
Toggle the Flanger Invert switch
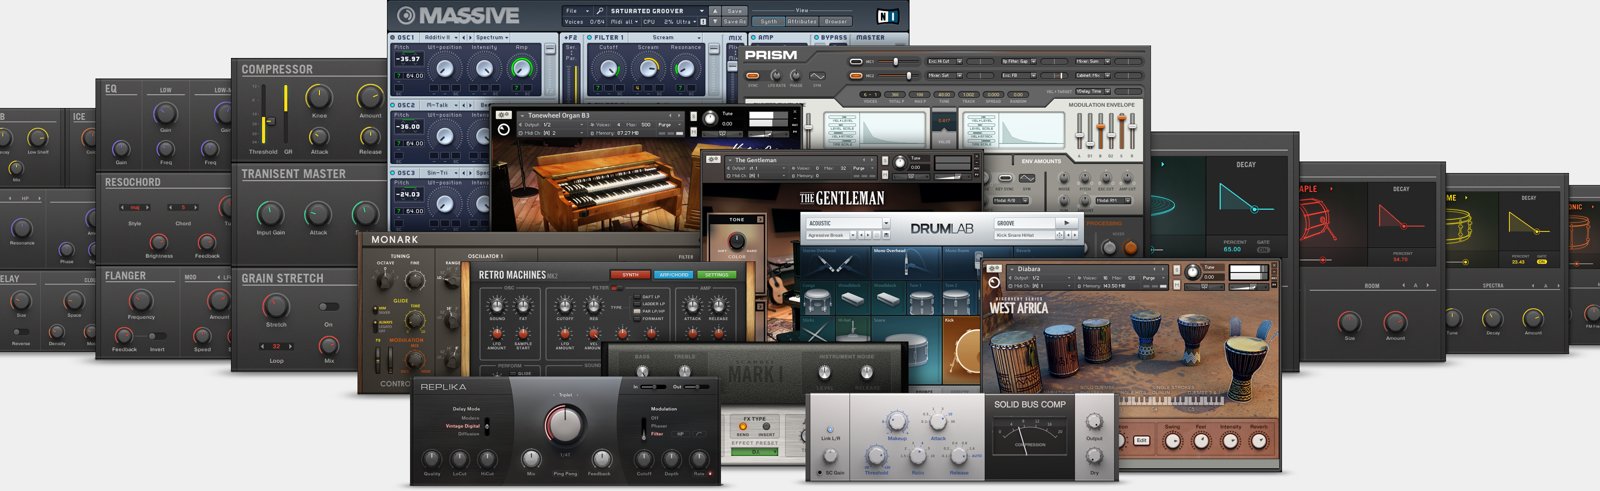pos(157,337)
